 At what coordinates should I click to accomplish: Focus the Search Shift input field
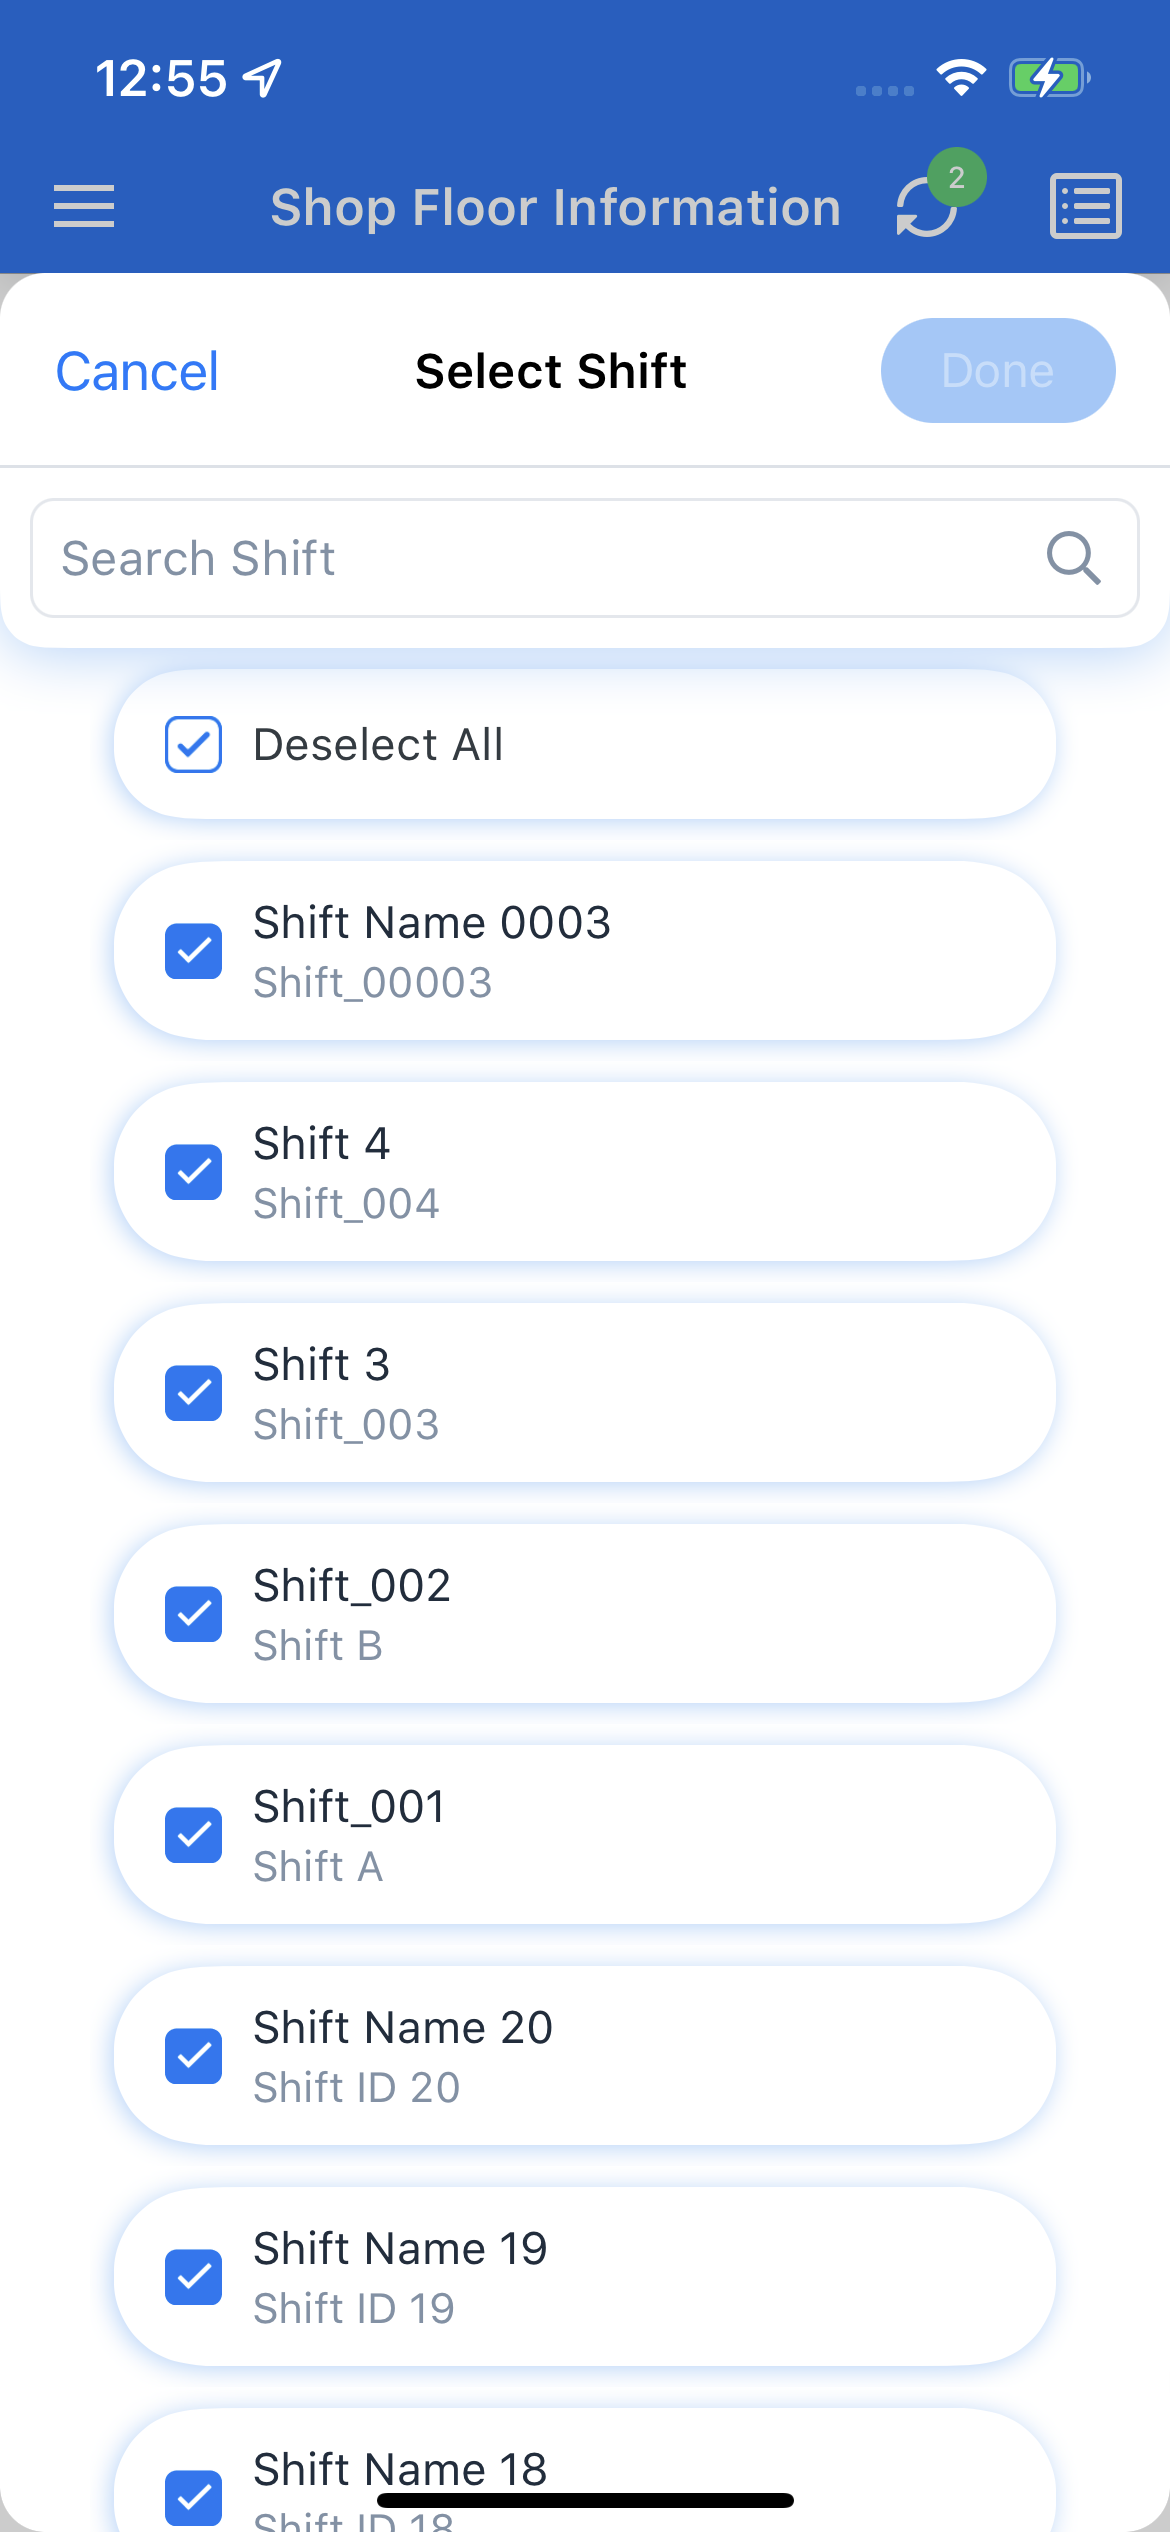[585, 558]
